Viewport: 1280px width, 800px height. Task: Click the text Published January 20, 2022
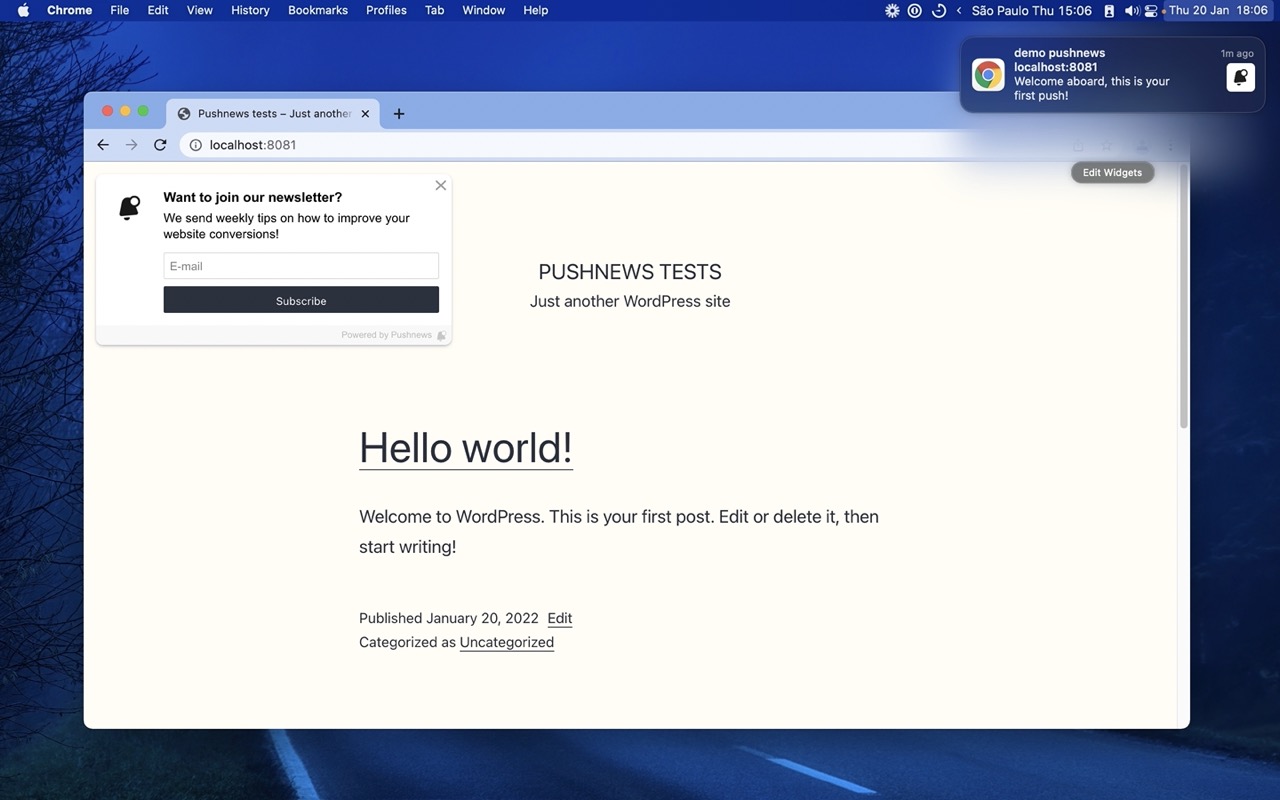point(449,618)
